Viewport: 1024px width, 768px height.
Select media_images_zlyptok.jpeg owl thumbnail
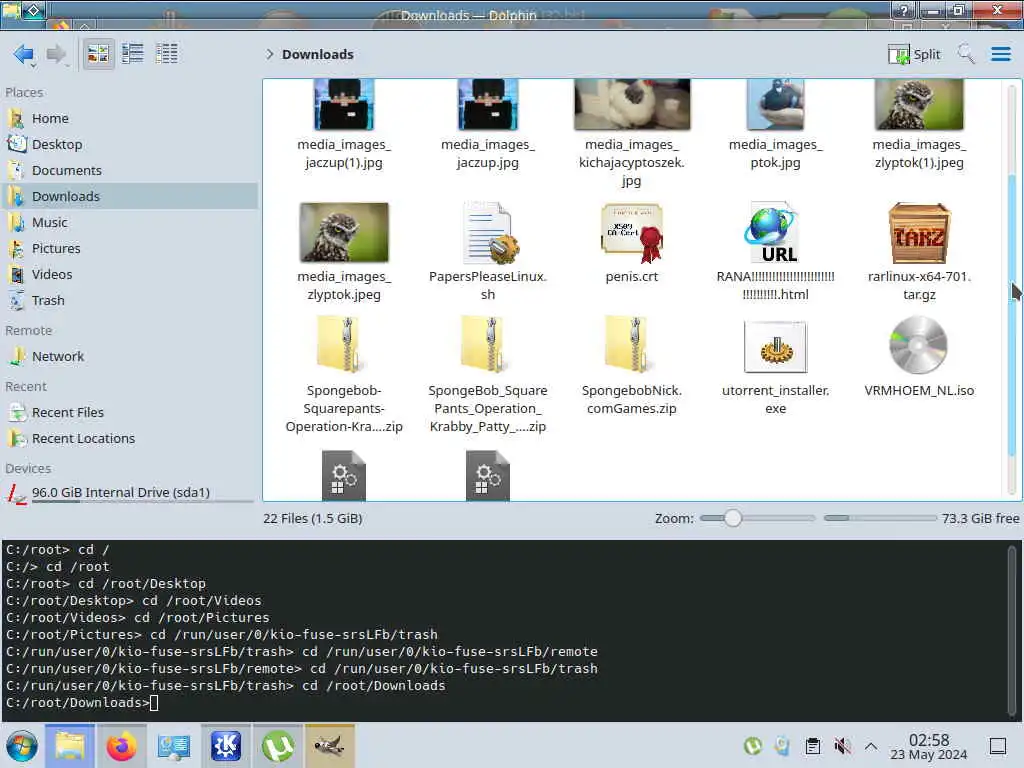click(344, 232)
